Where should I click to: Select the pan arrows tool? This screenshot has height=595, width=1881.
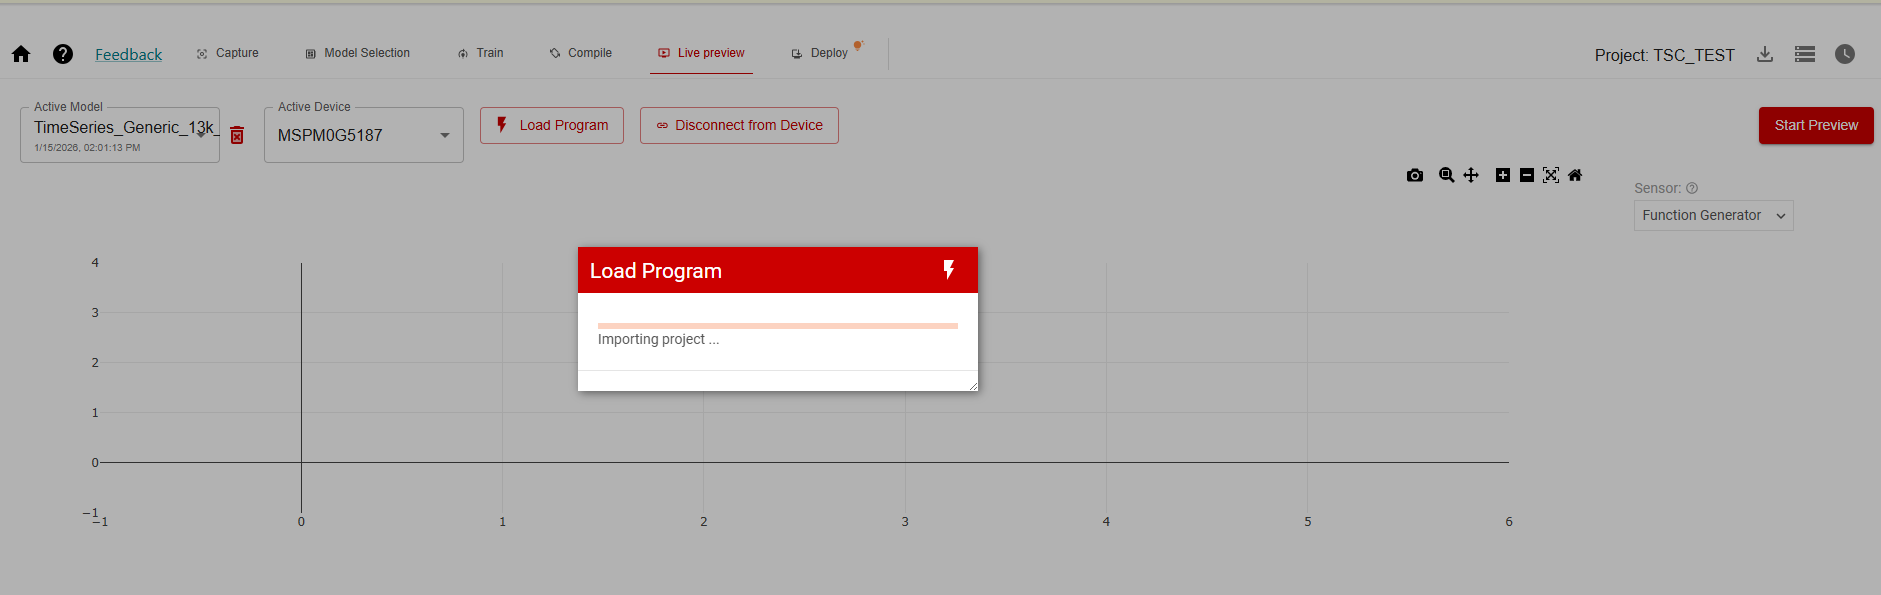coord(1471,175)
